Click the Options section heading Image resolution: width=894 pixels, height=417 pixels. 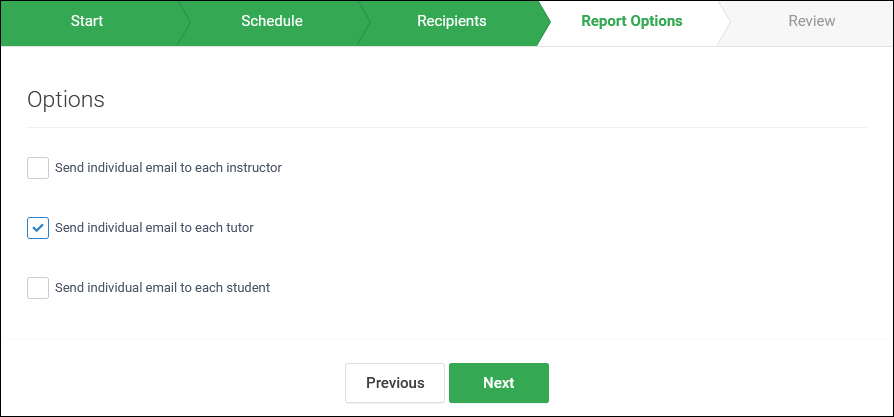point(66,100)
